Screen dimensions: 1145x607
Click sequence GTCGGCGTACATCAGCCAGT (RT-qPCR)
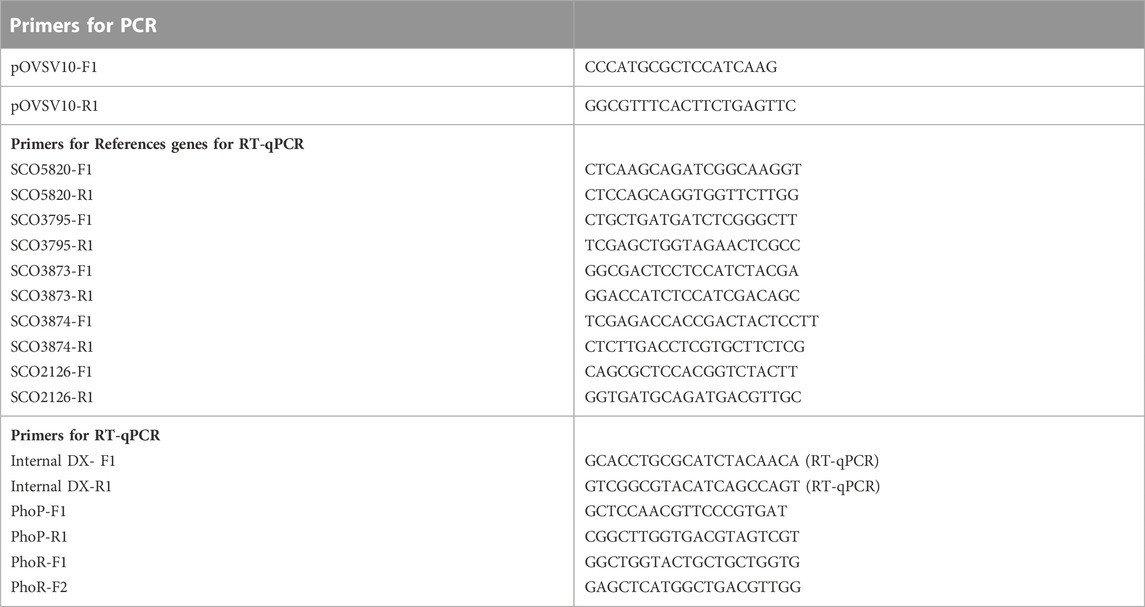732,486
